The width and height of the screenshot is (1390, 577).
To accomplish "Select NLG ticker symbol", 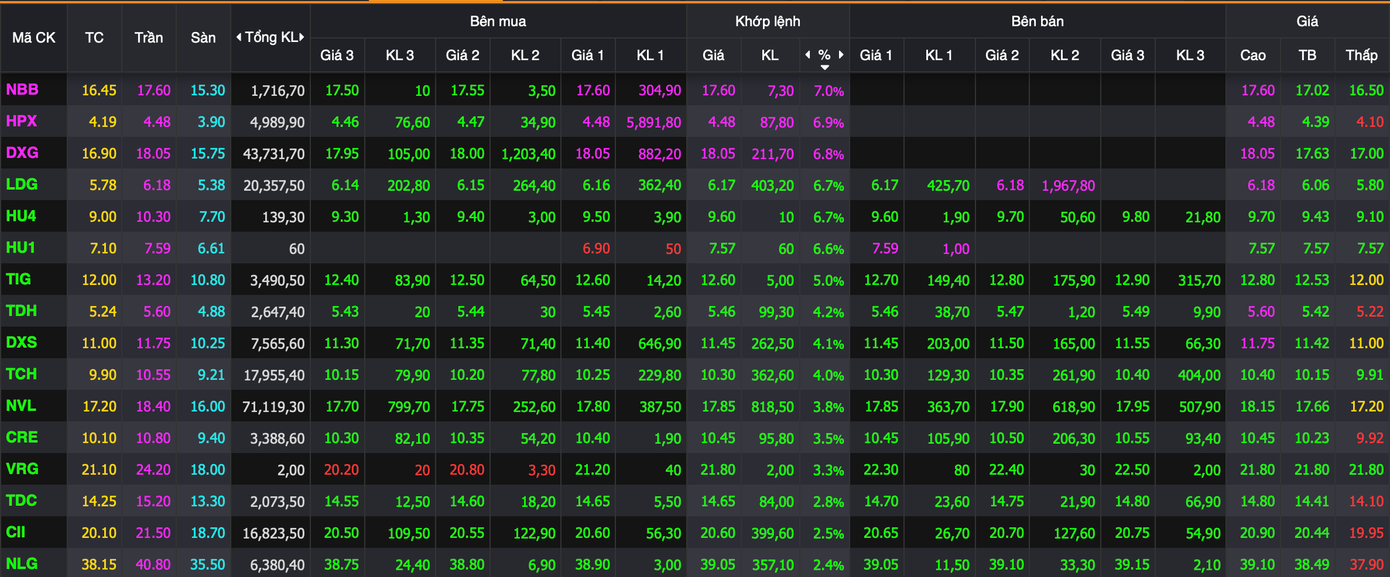I will (x=21, y=564).
